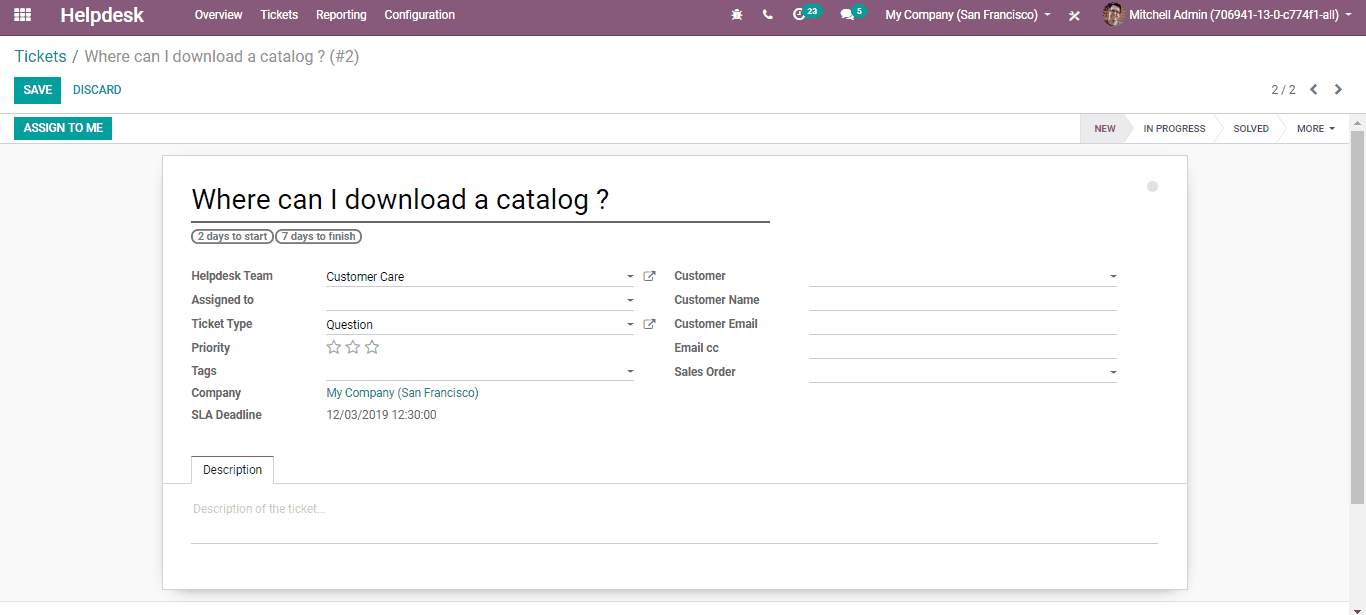Expand Tags dropdown
The width and height of the screenshot is (1366, 615).
(630, 372)
